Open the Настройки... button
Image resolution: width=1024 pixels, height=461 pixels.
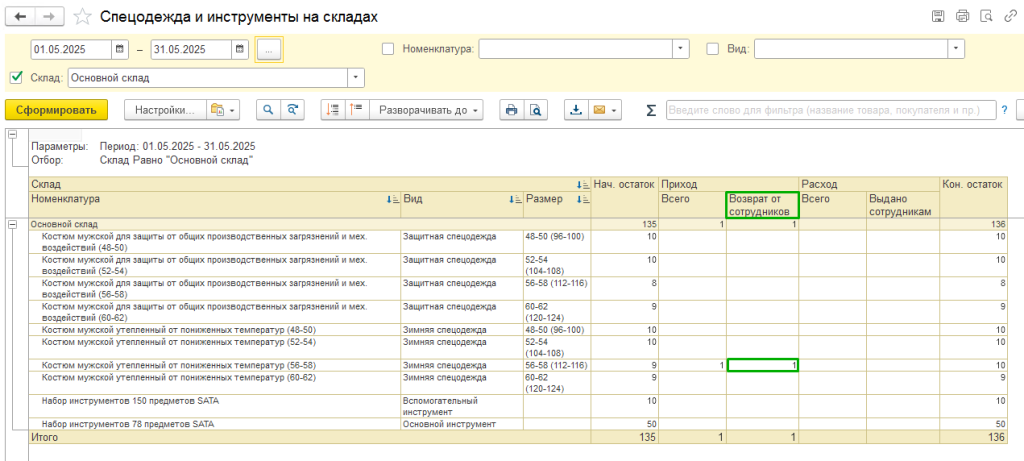point(164,110)
